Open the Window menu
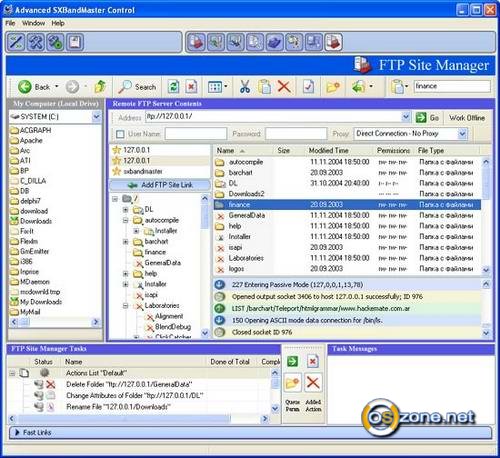The width and height of the screenshot is (500, 458). tap(33, 23)
